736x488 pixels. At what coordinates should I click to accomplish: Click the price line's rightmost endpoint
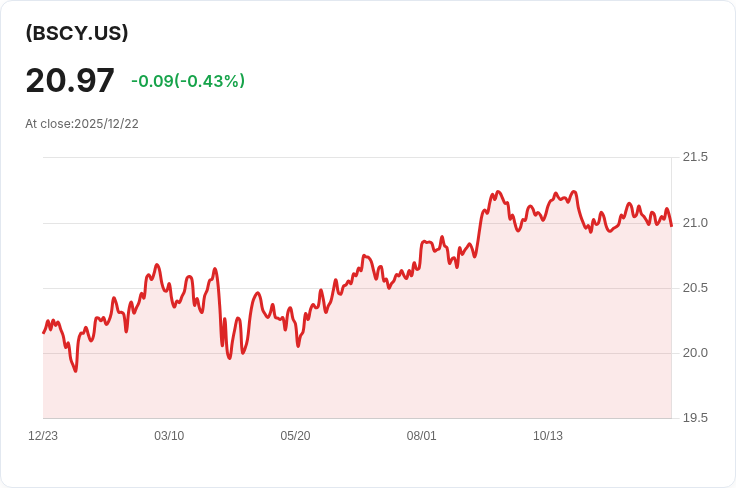click(671, 226)
